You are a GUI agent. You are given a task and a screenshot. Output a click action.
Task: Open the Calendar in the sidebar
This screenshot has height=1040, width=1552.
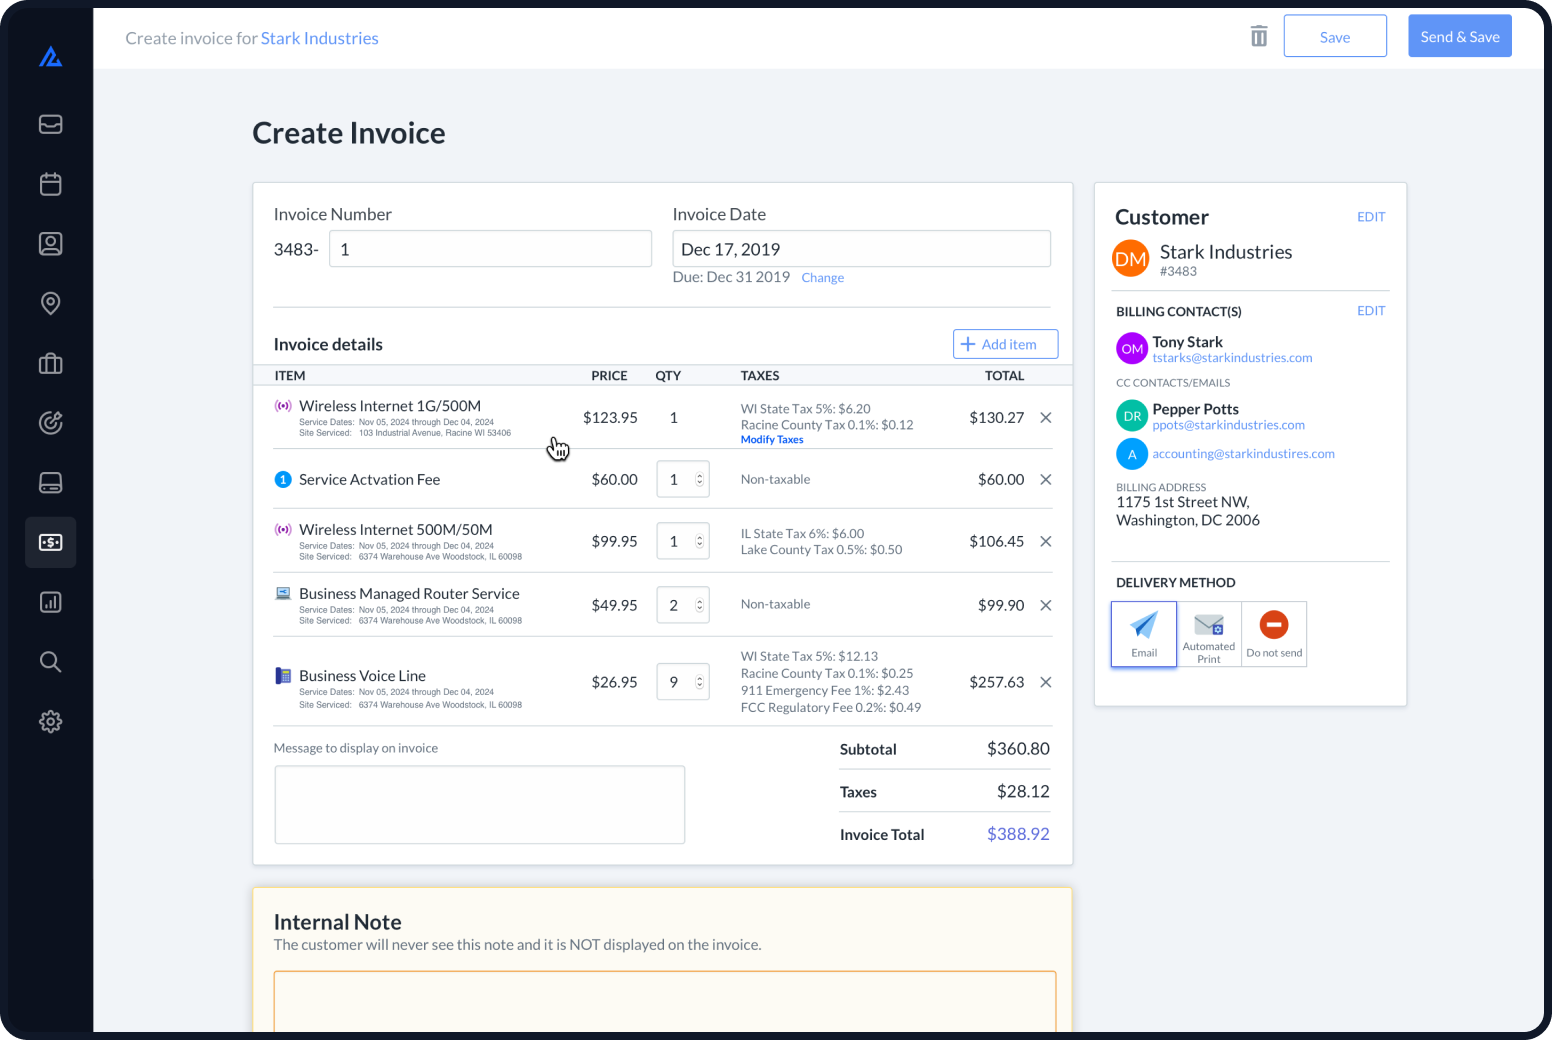click(x=50, y=184)
